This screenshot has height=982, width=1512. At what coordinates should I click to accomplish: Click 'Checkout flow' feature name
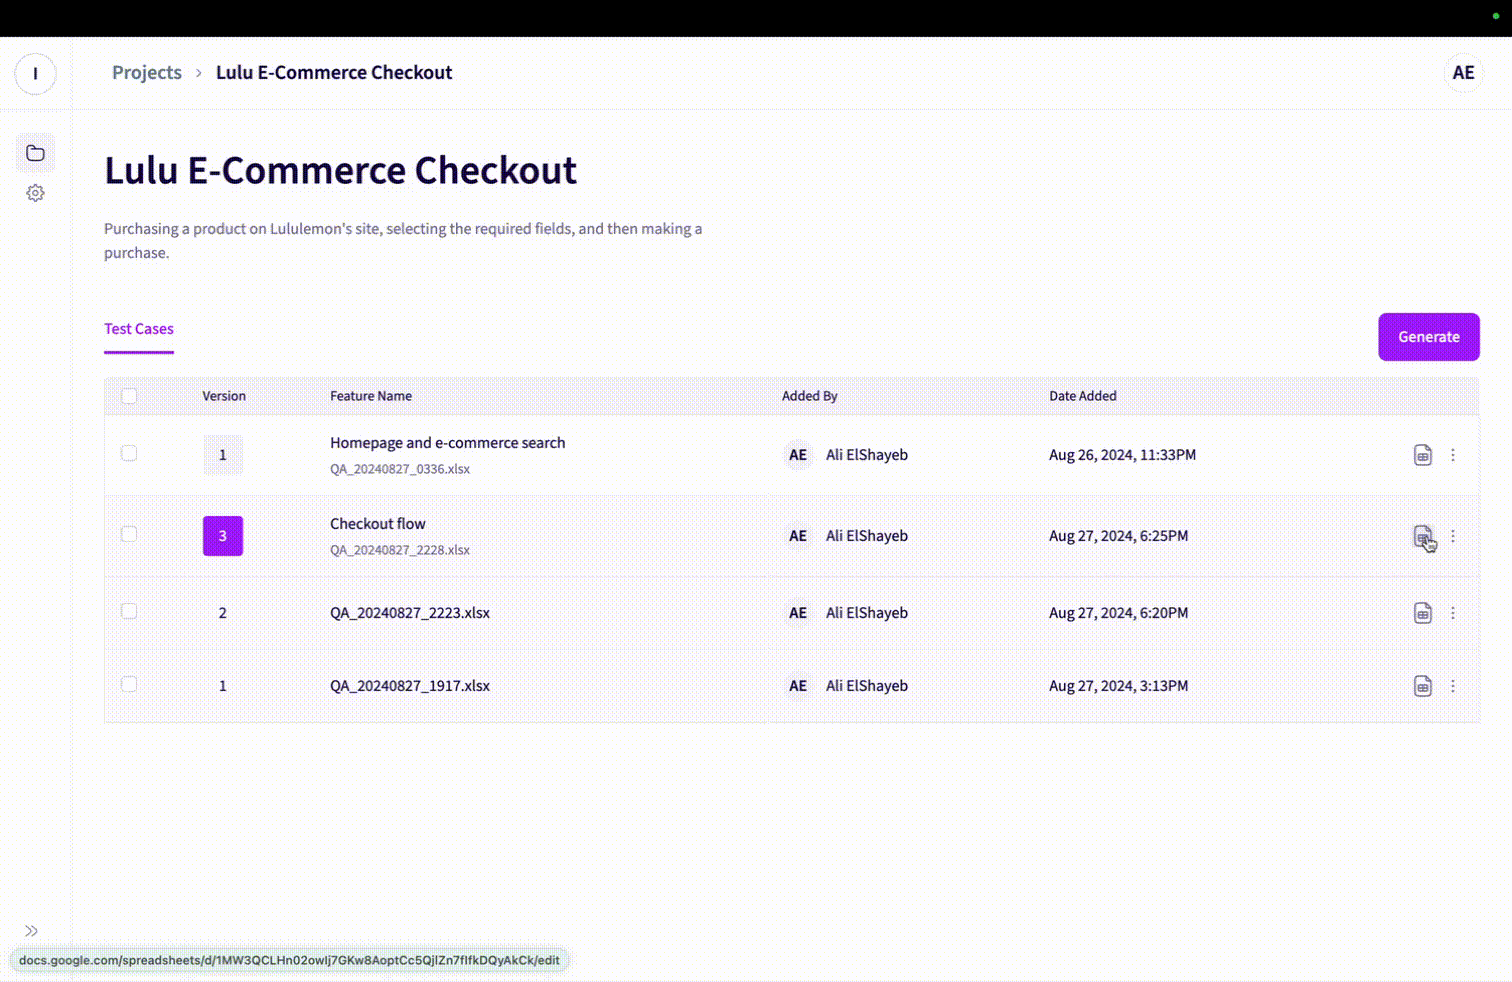tap(378, 524)
